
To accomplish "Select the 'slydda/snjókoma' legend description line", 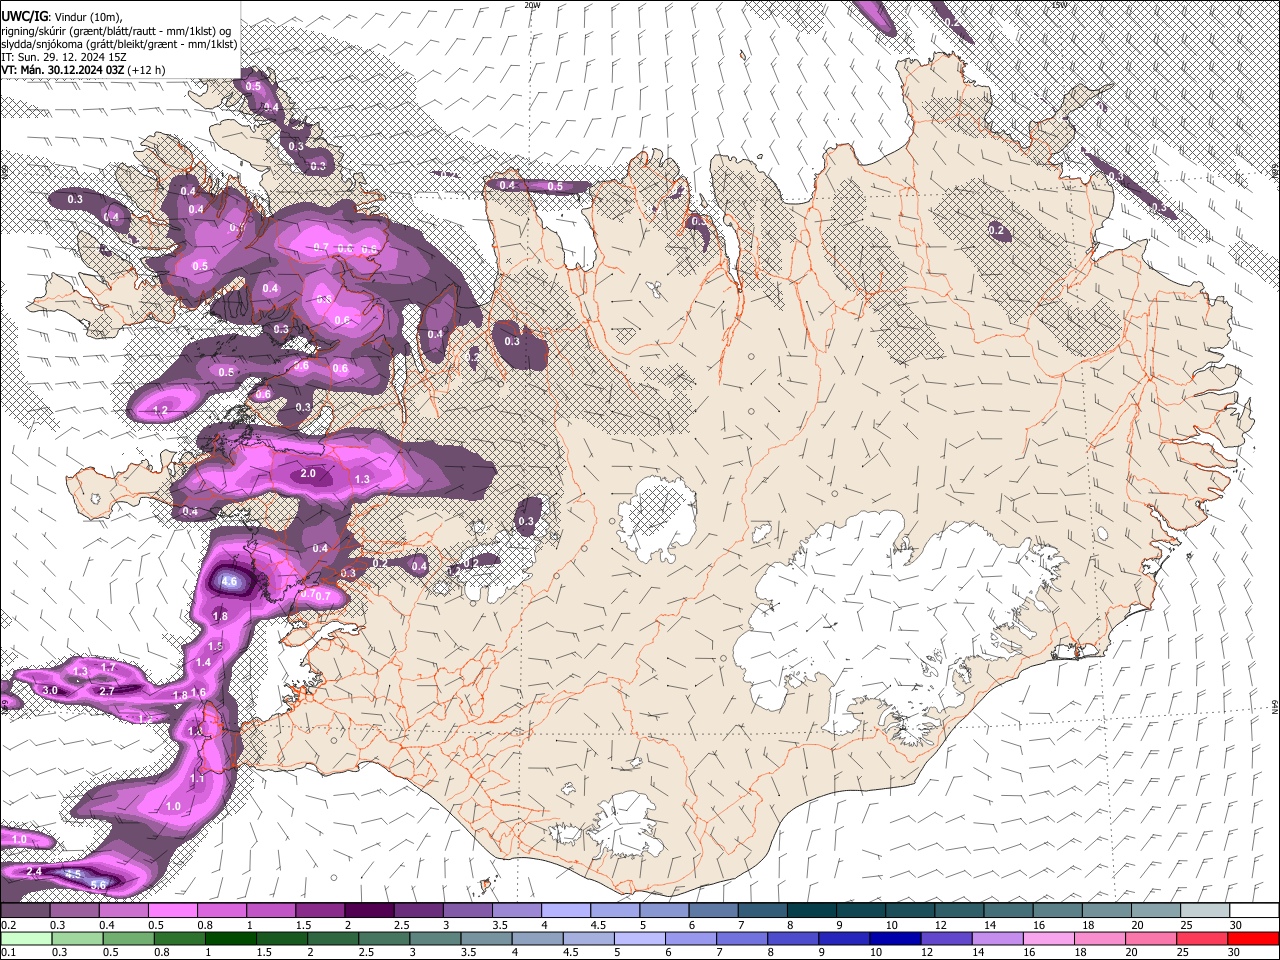I will (x=119, y=43).
